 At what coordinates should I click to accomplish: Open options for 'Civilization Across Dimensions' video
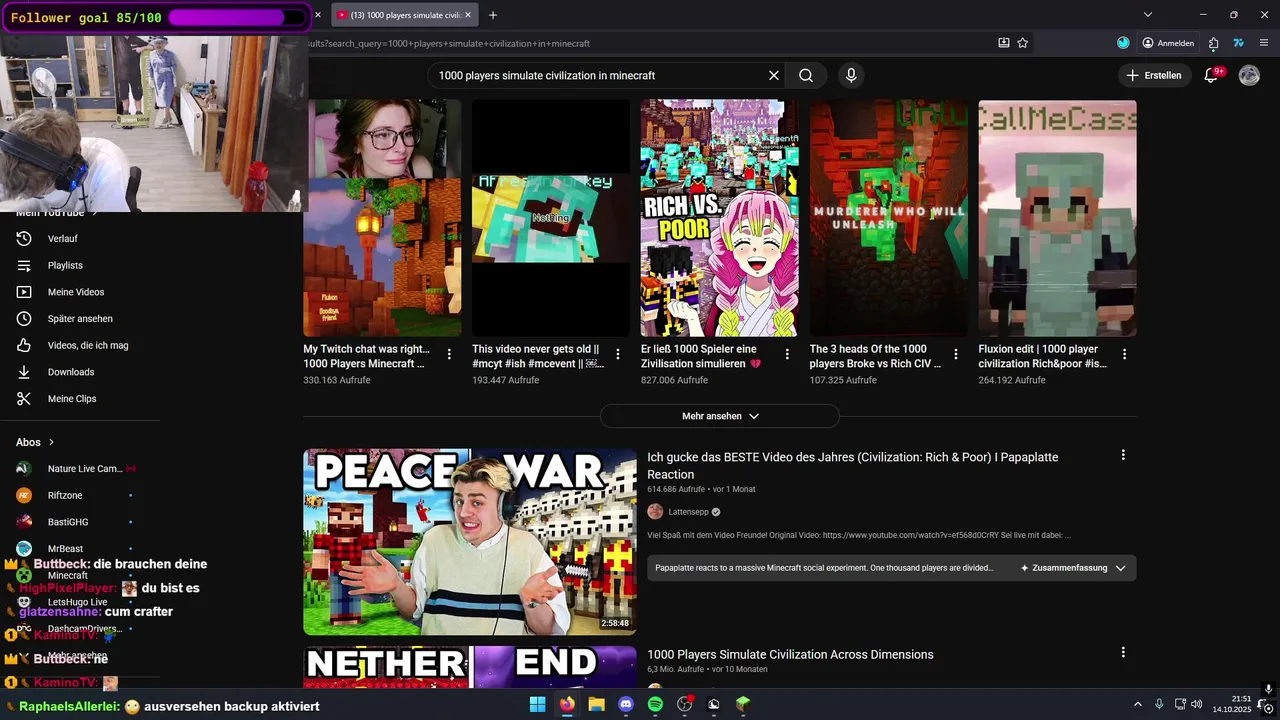(1123, 652)
